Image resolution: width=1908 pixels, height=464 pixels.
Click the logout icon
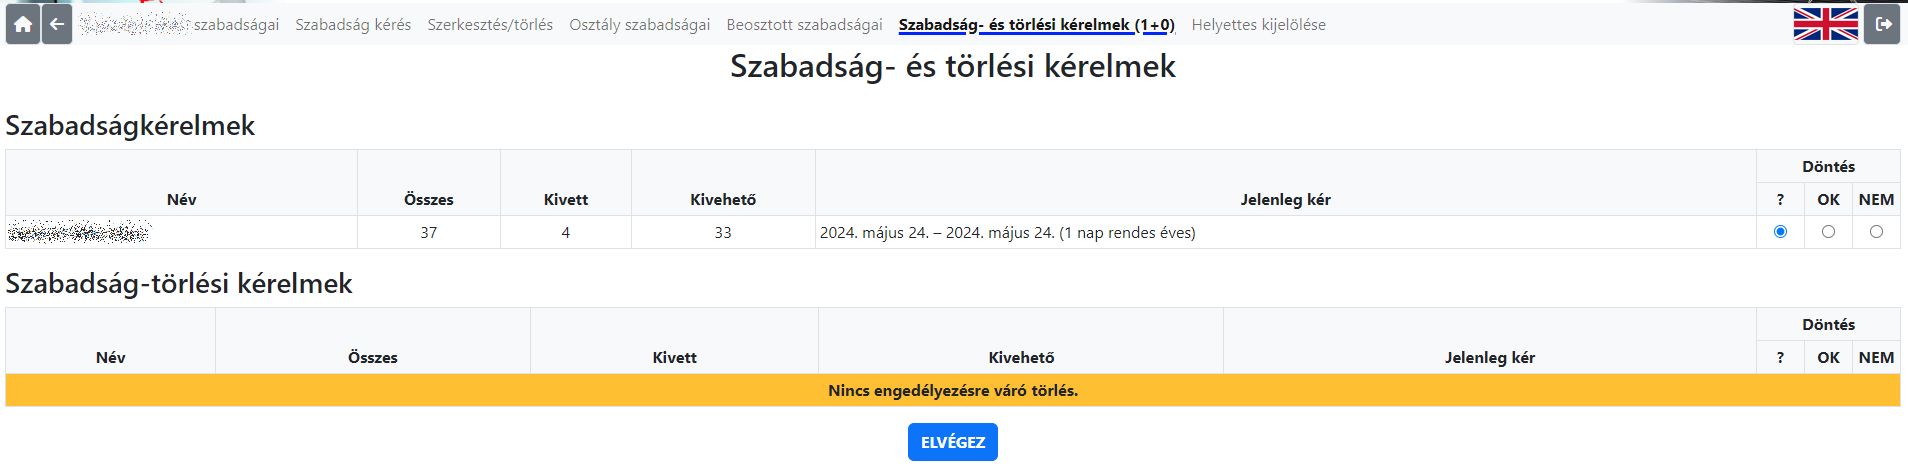[x=1882, y=25]
